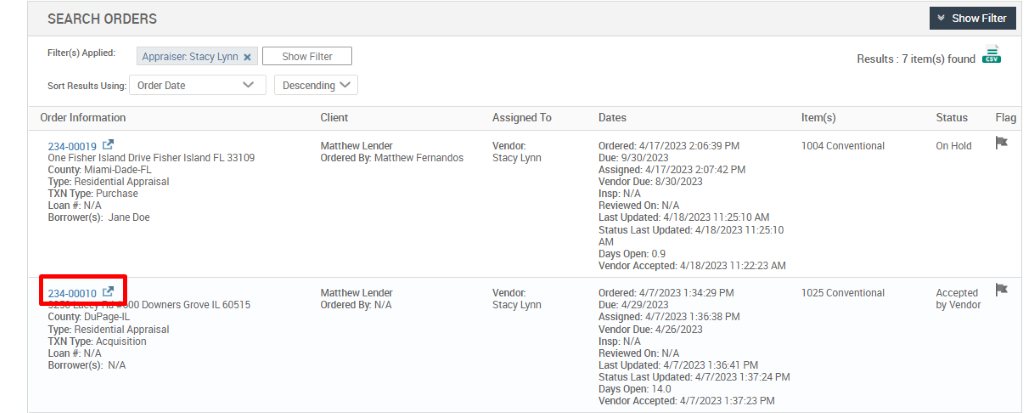1024x413 pixels.
Task: Click the Order Information column header
Action: pos(83,118)
